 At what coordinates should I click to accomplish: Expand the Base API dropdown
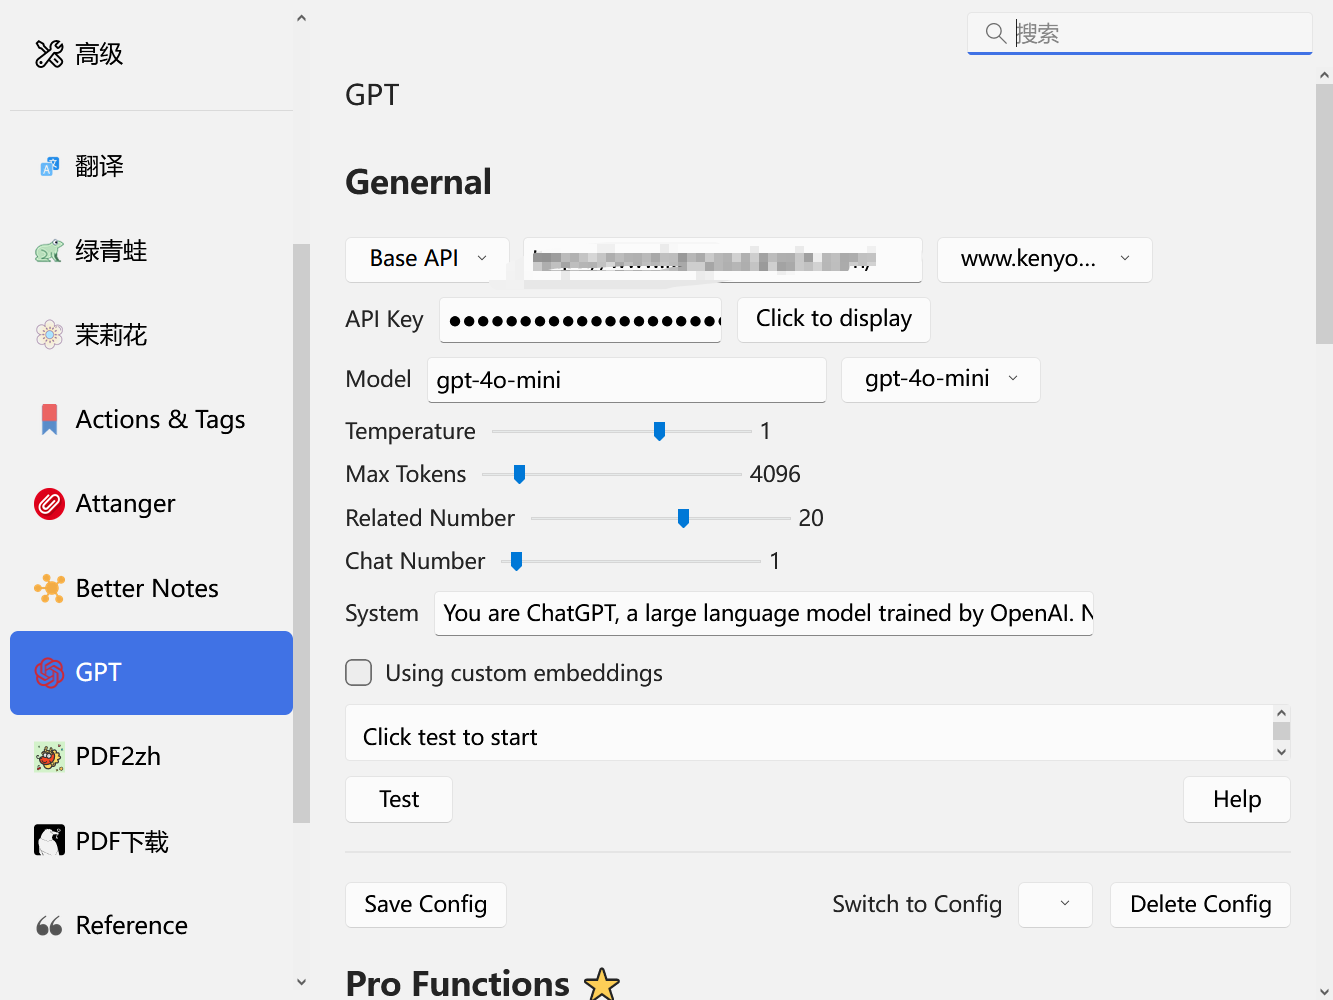click(x=427, y=259)
